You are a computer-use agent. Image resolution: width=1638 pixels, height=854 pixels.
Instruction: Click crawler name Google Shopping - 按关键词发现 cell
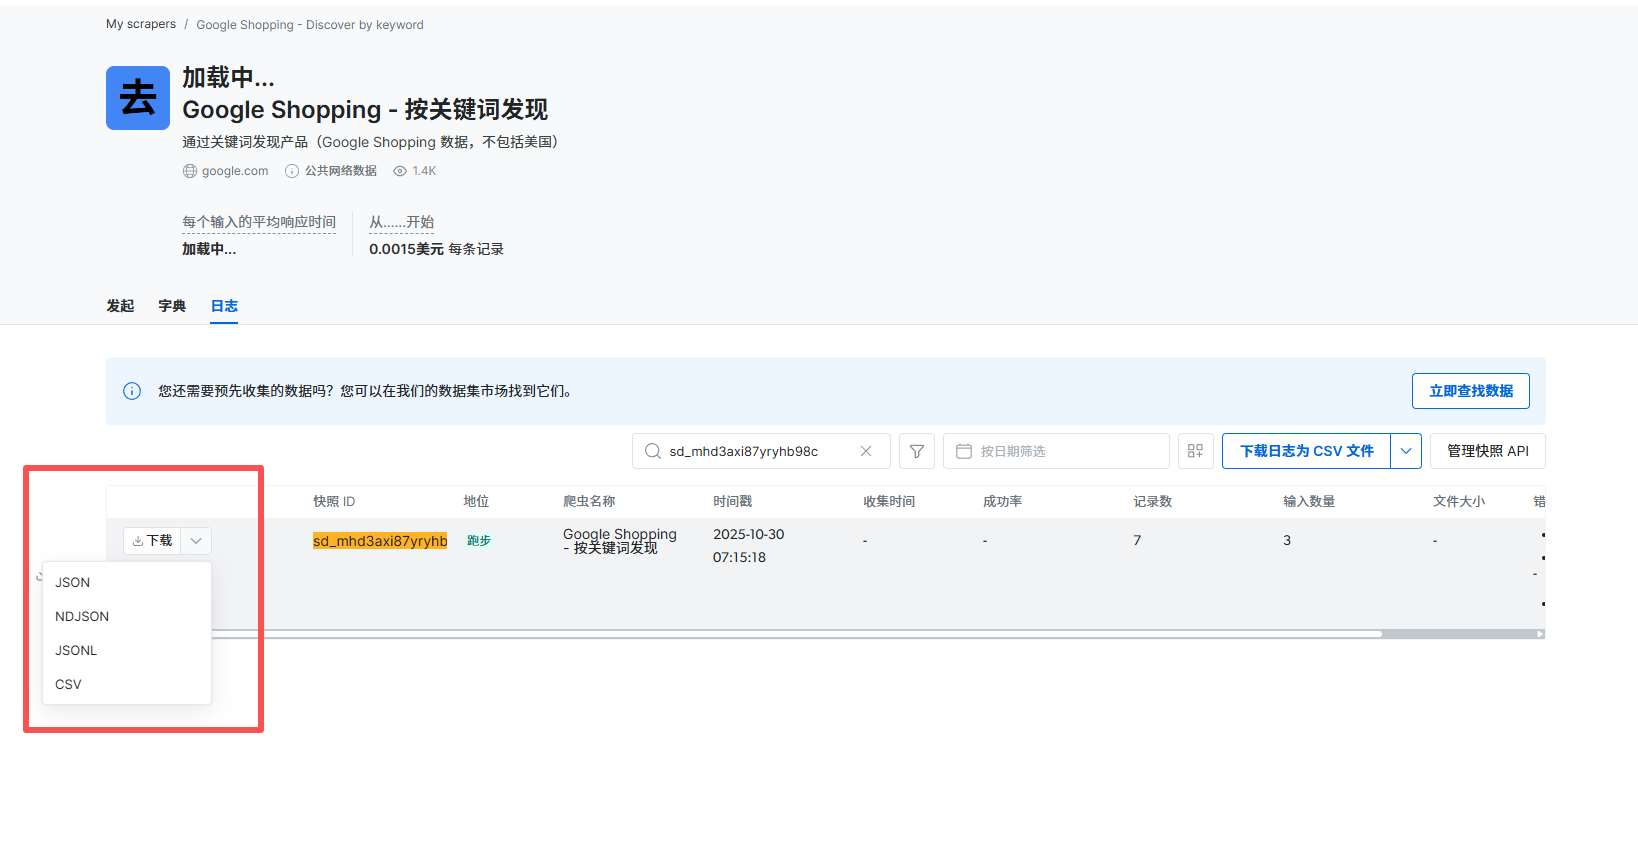click(x=620, y=541)
